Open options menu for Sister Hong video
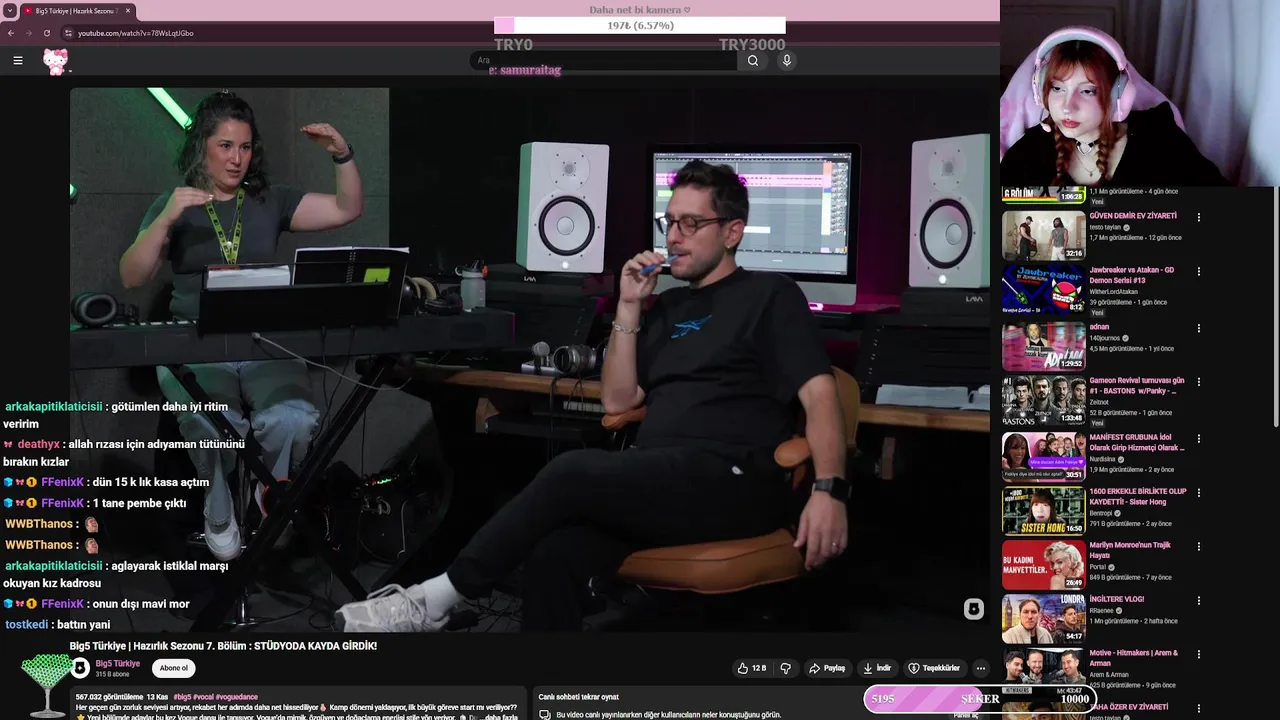 point(1198,493)
